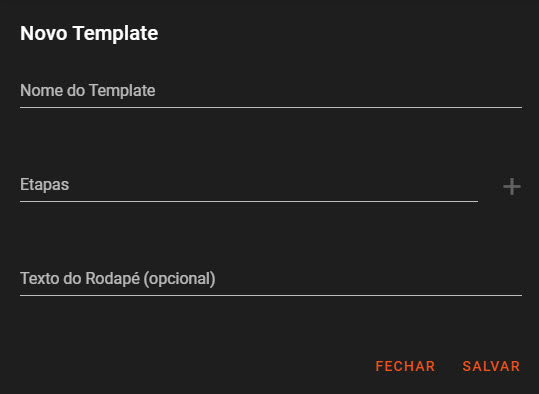Click the Etapas placeholder label
The image size is (539, 394).
(44, 185)
